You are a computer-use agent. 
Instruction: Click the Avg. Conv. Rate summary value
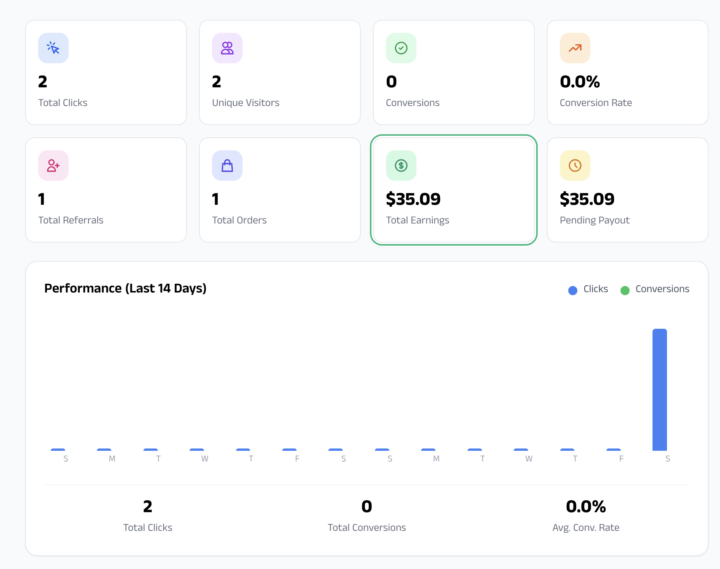pos(586,507)
